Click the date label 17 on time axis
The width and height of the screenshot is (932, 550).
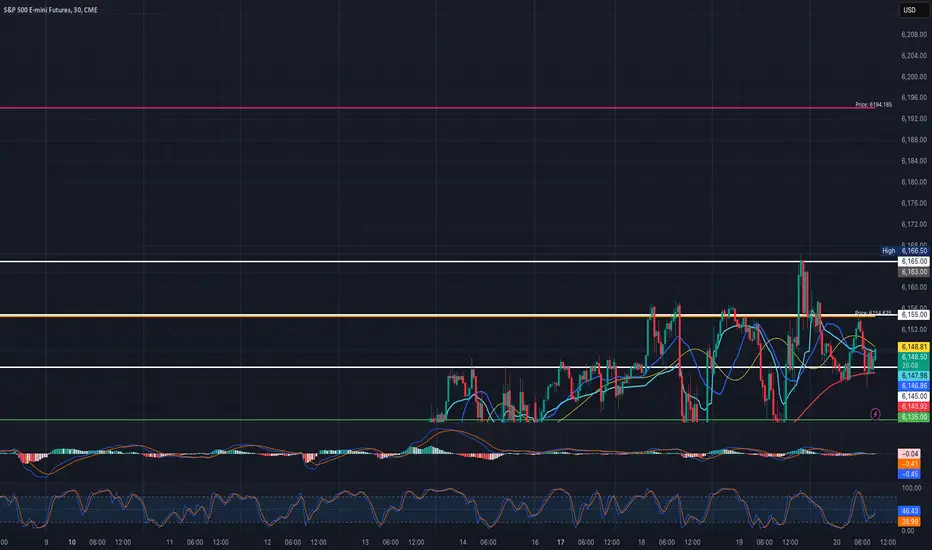561,542
